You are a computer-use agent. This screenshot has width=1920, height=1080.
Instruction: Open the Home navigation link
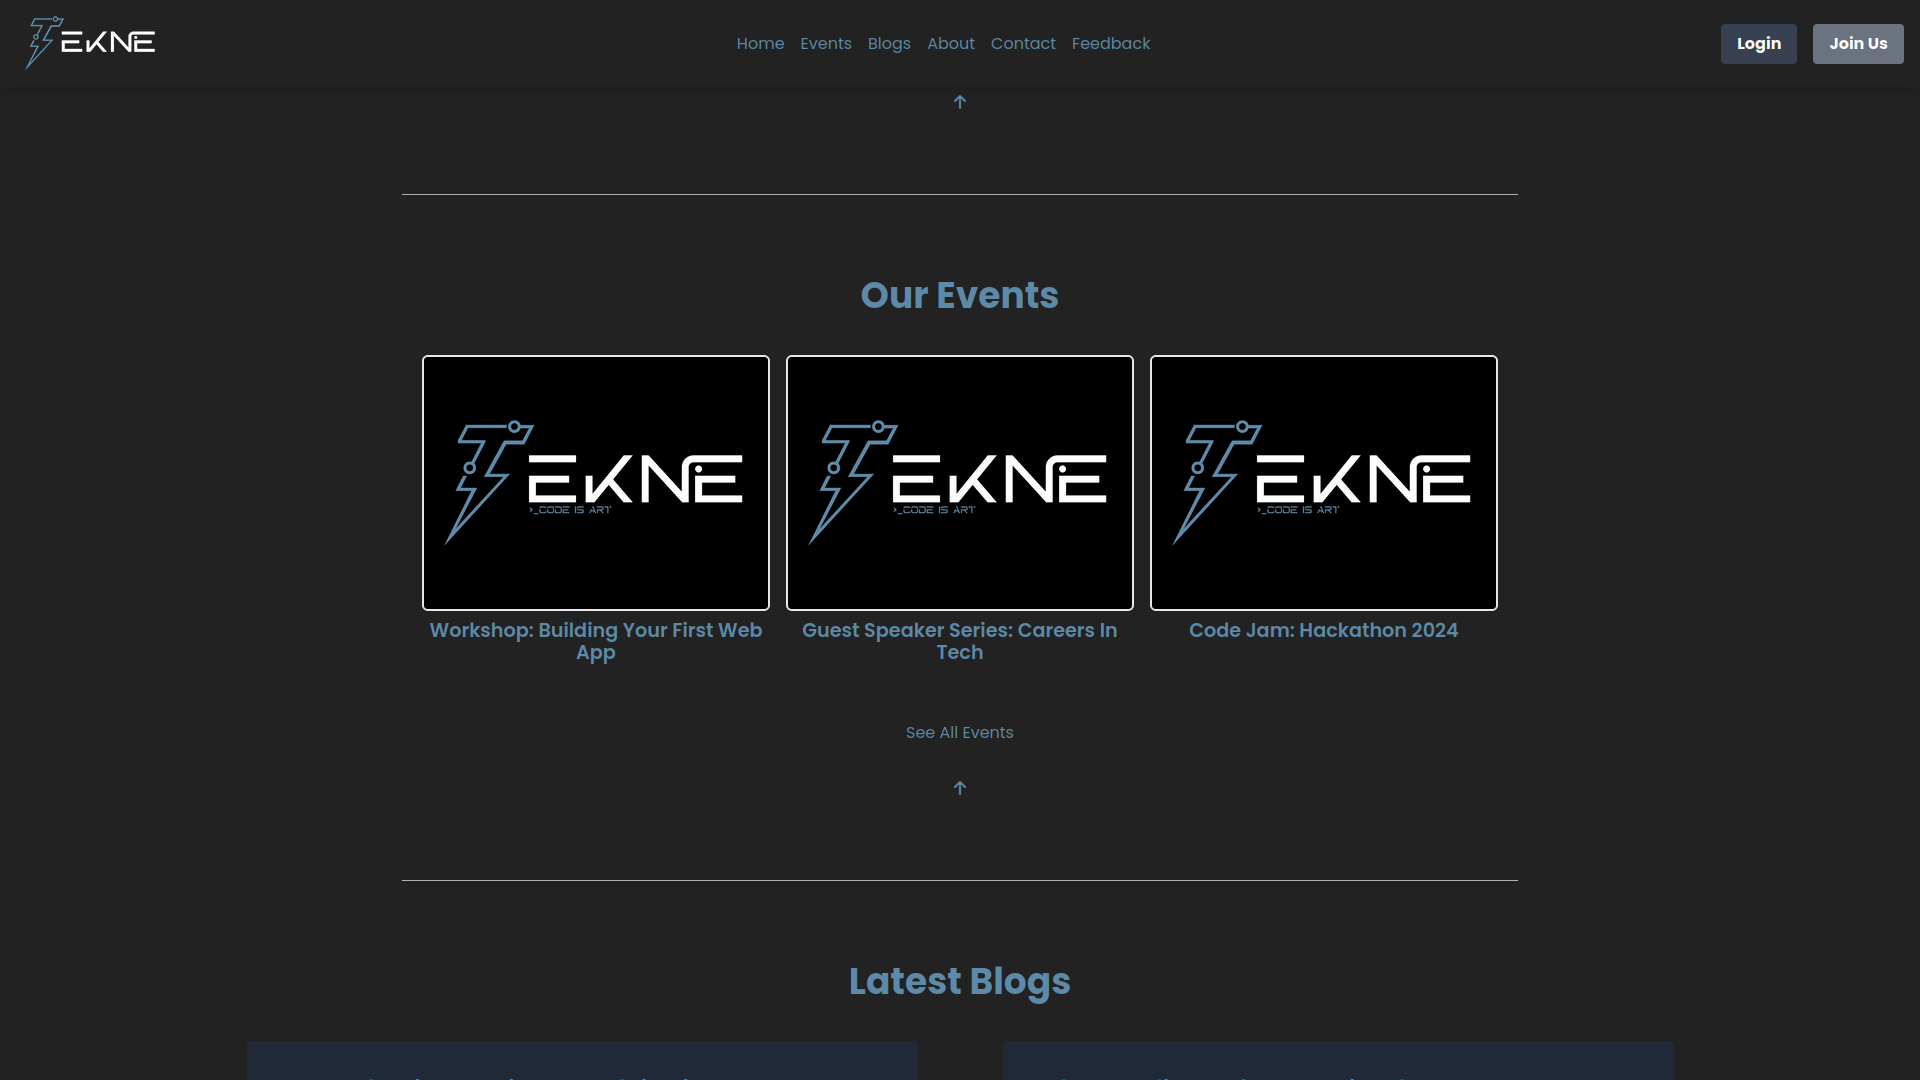coord(760,44)
